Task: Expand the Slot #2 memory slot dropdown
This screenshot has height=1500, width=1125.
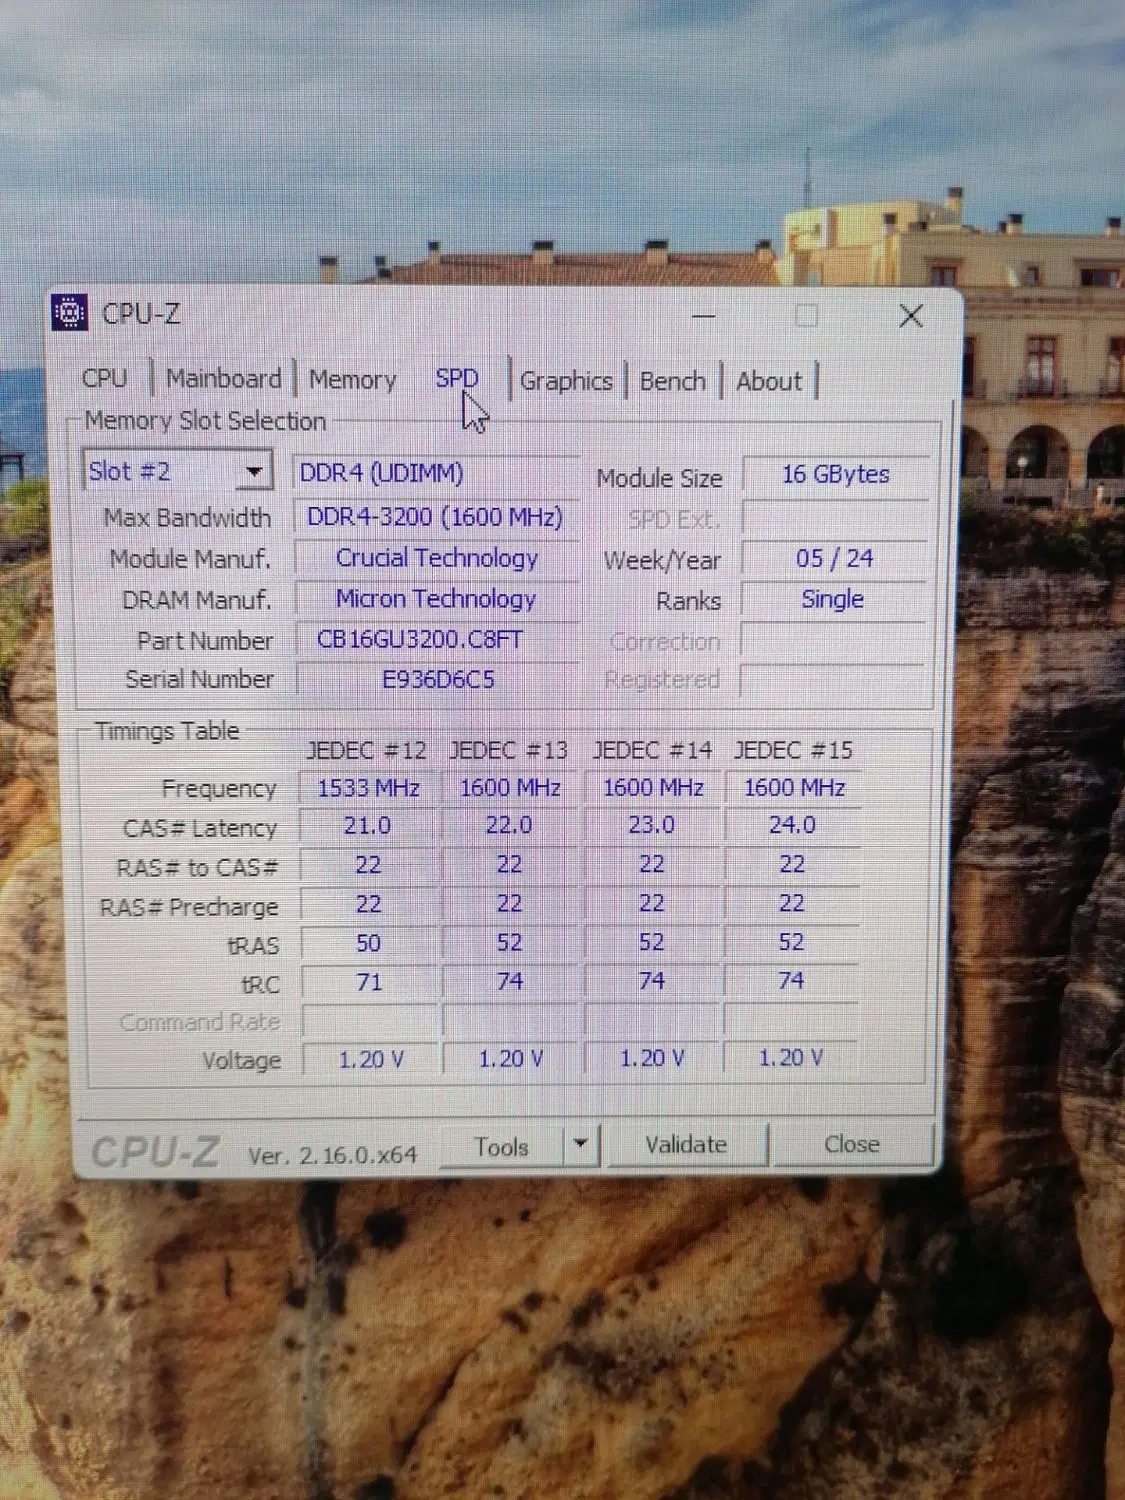Action: click(x=254, y=470)
